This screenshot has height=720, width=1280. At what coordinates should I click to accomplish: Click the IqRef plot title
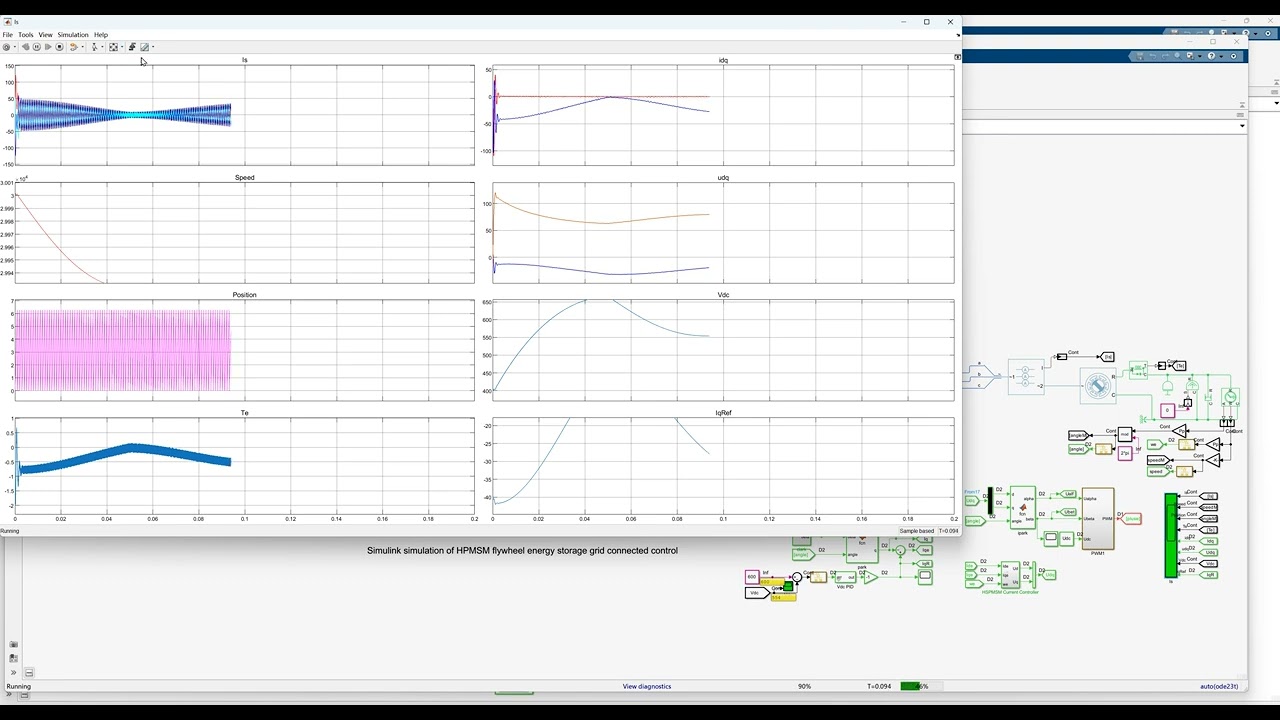click(723, 413)
